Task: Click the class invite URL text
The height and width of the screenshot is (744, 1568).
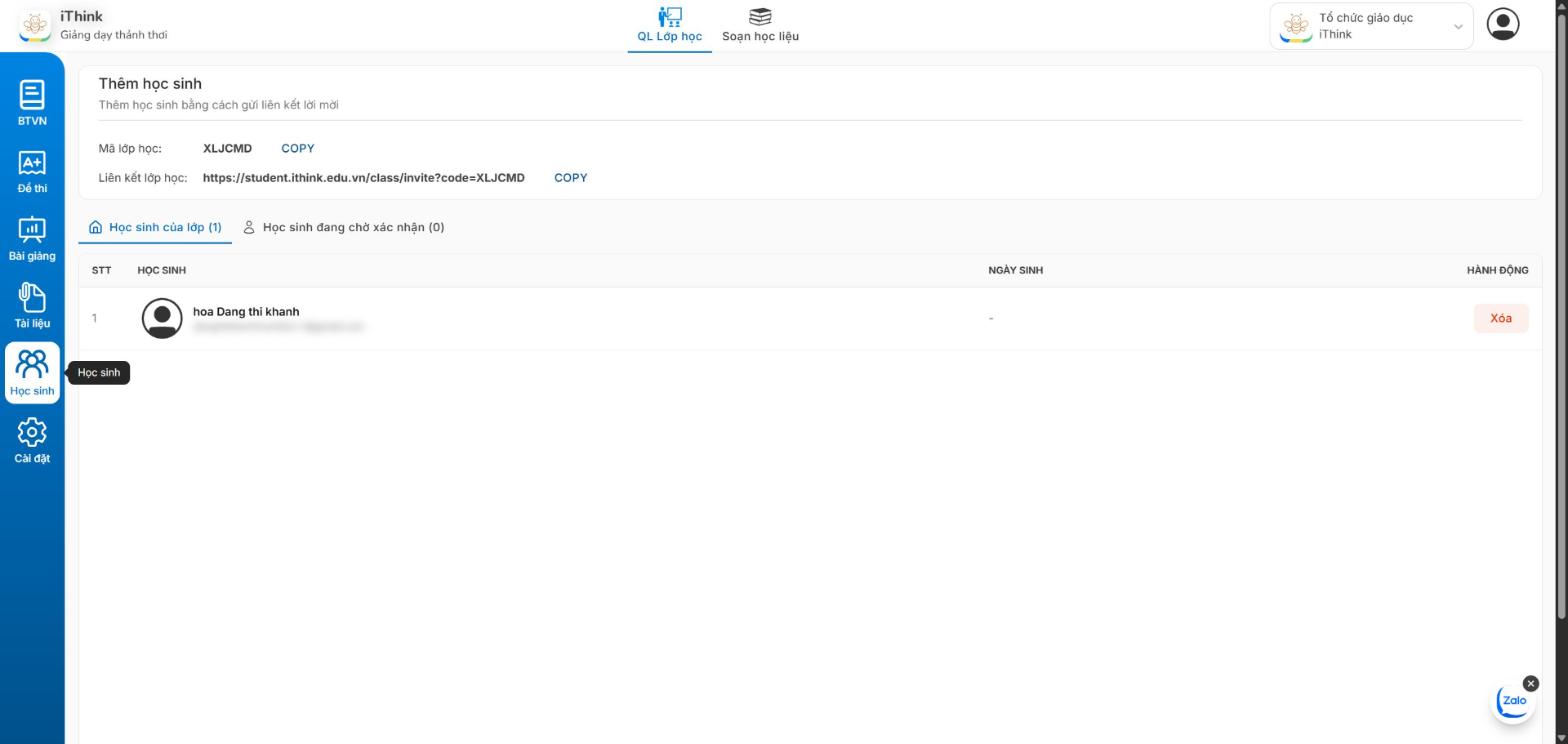Action: (x=364, y=178)
